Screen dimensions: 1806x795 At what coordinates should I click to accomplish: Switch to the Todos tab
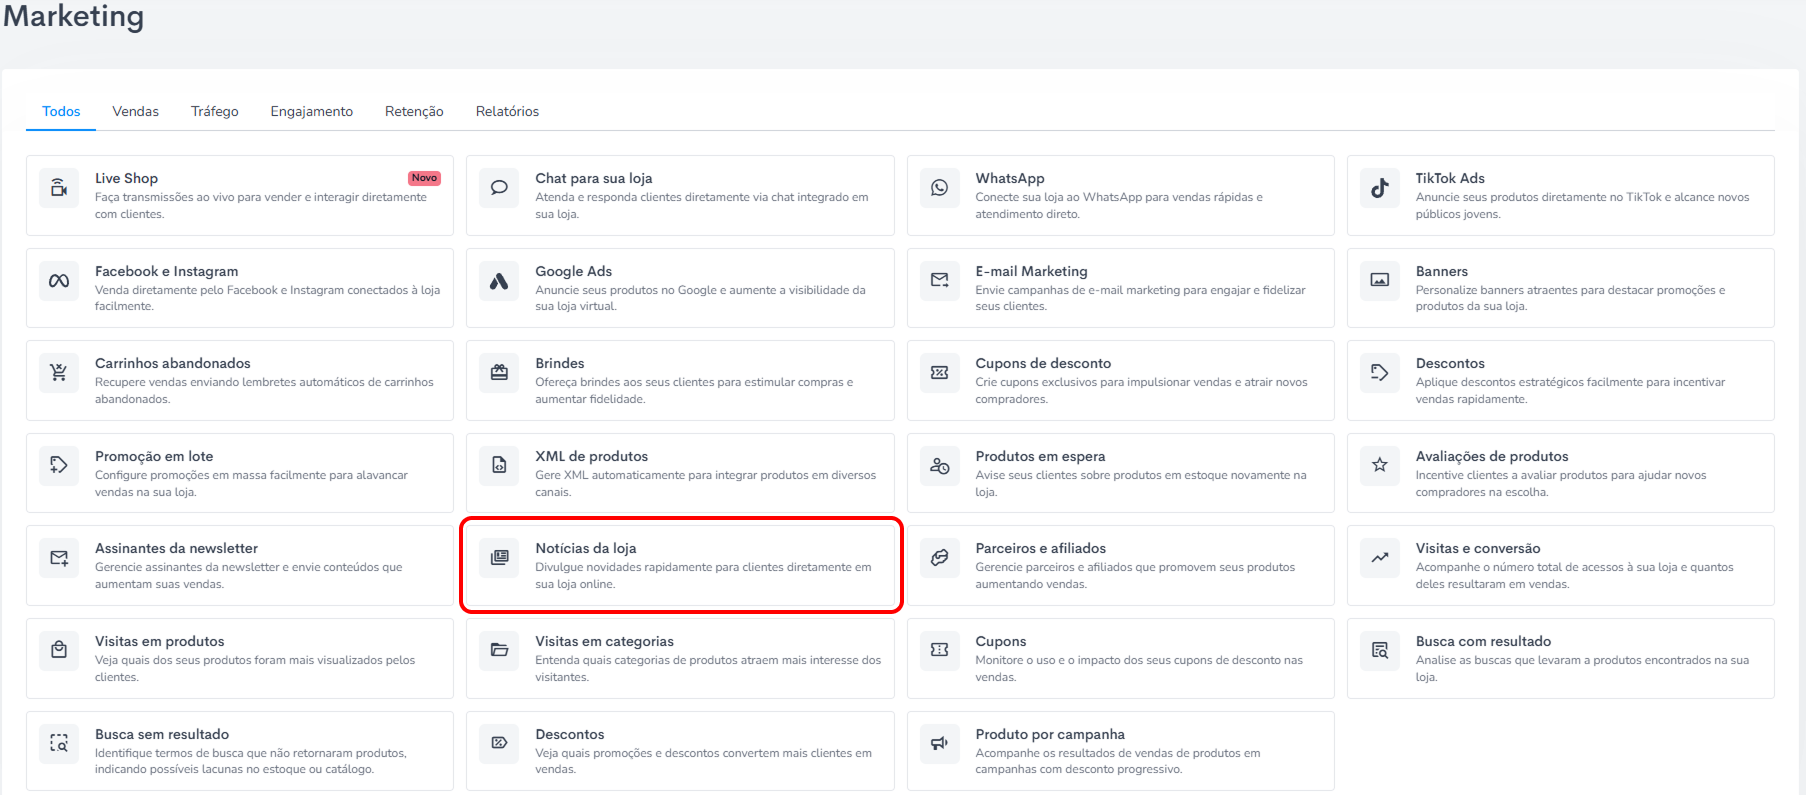(x=61, y=111)
